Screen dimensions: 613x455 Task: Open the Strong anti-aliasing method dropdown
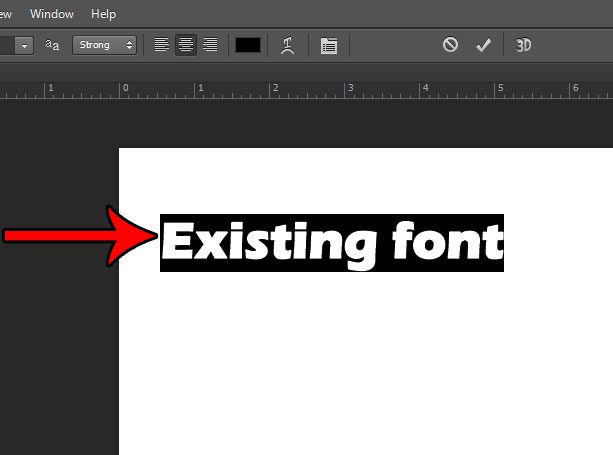(104, 45)
